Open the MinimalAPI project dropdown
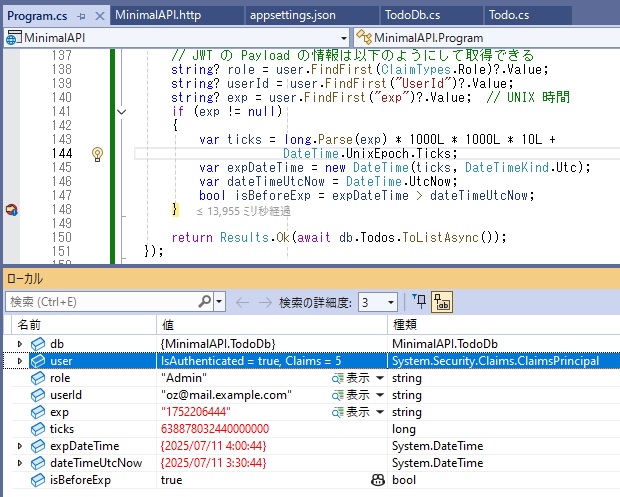 pyautogui.click(x=344, y=38)
